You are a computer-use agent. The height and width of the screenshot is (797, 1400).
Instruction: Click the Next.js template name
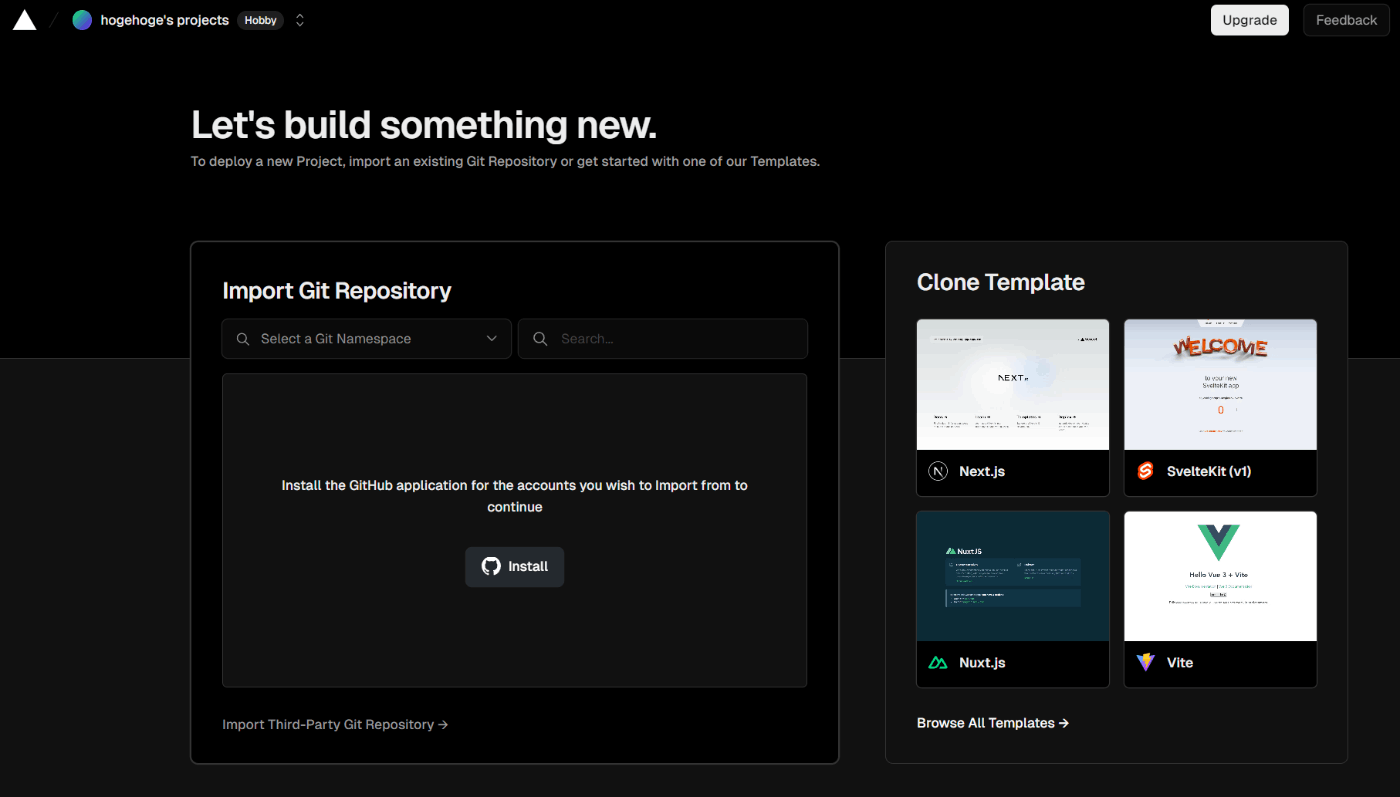pos(982,471)
